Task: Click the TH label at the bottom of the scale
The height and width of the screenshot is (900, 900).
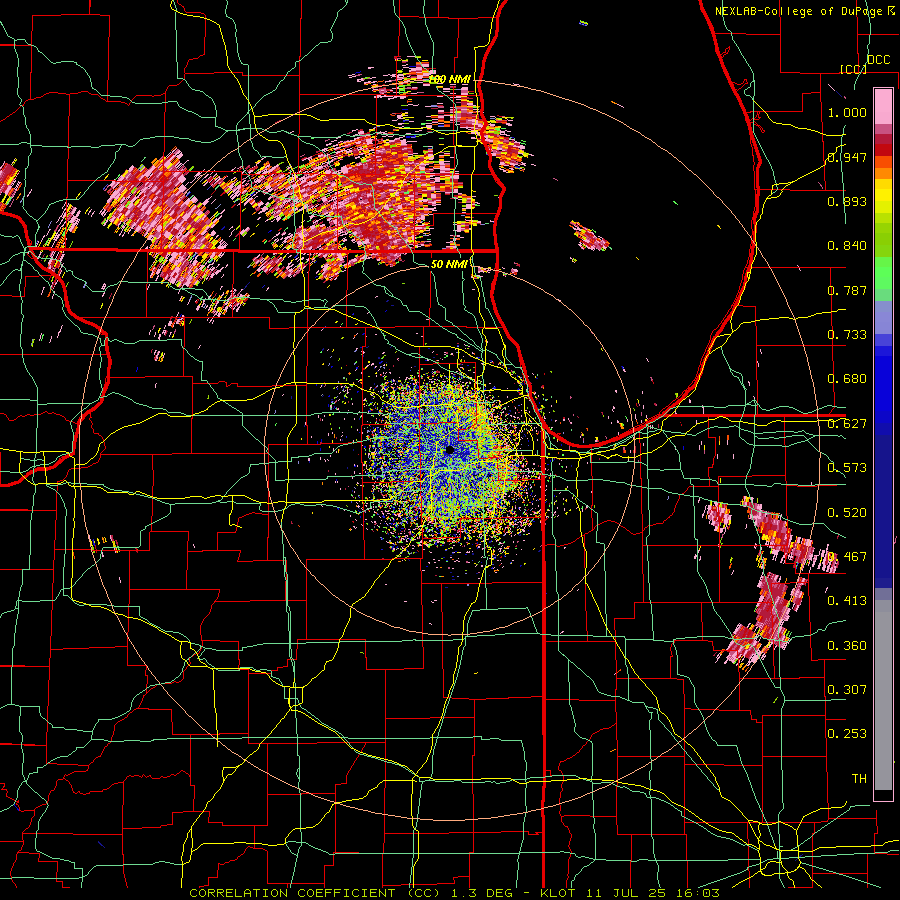Action: tap(859, 779)
